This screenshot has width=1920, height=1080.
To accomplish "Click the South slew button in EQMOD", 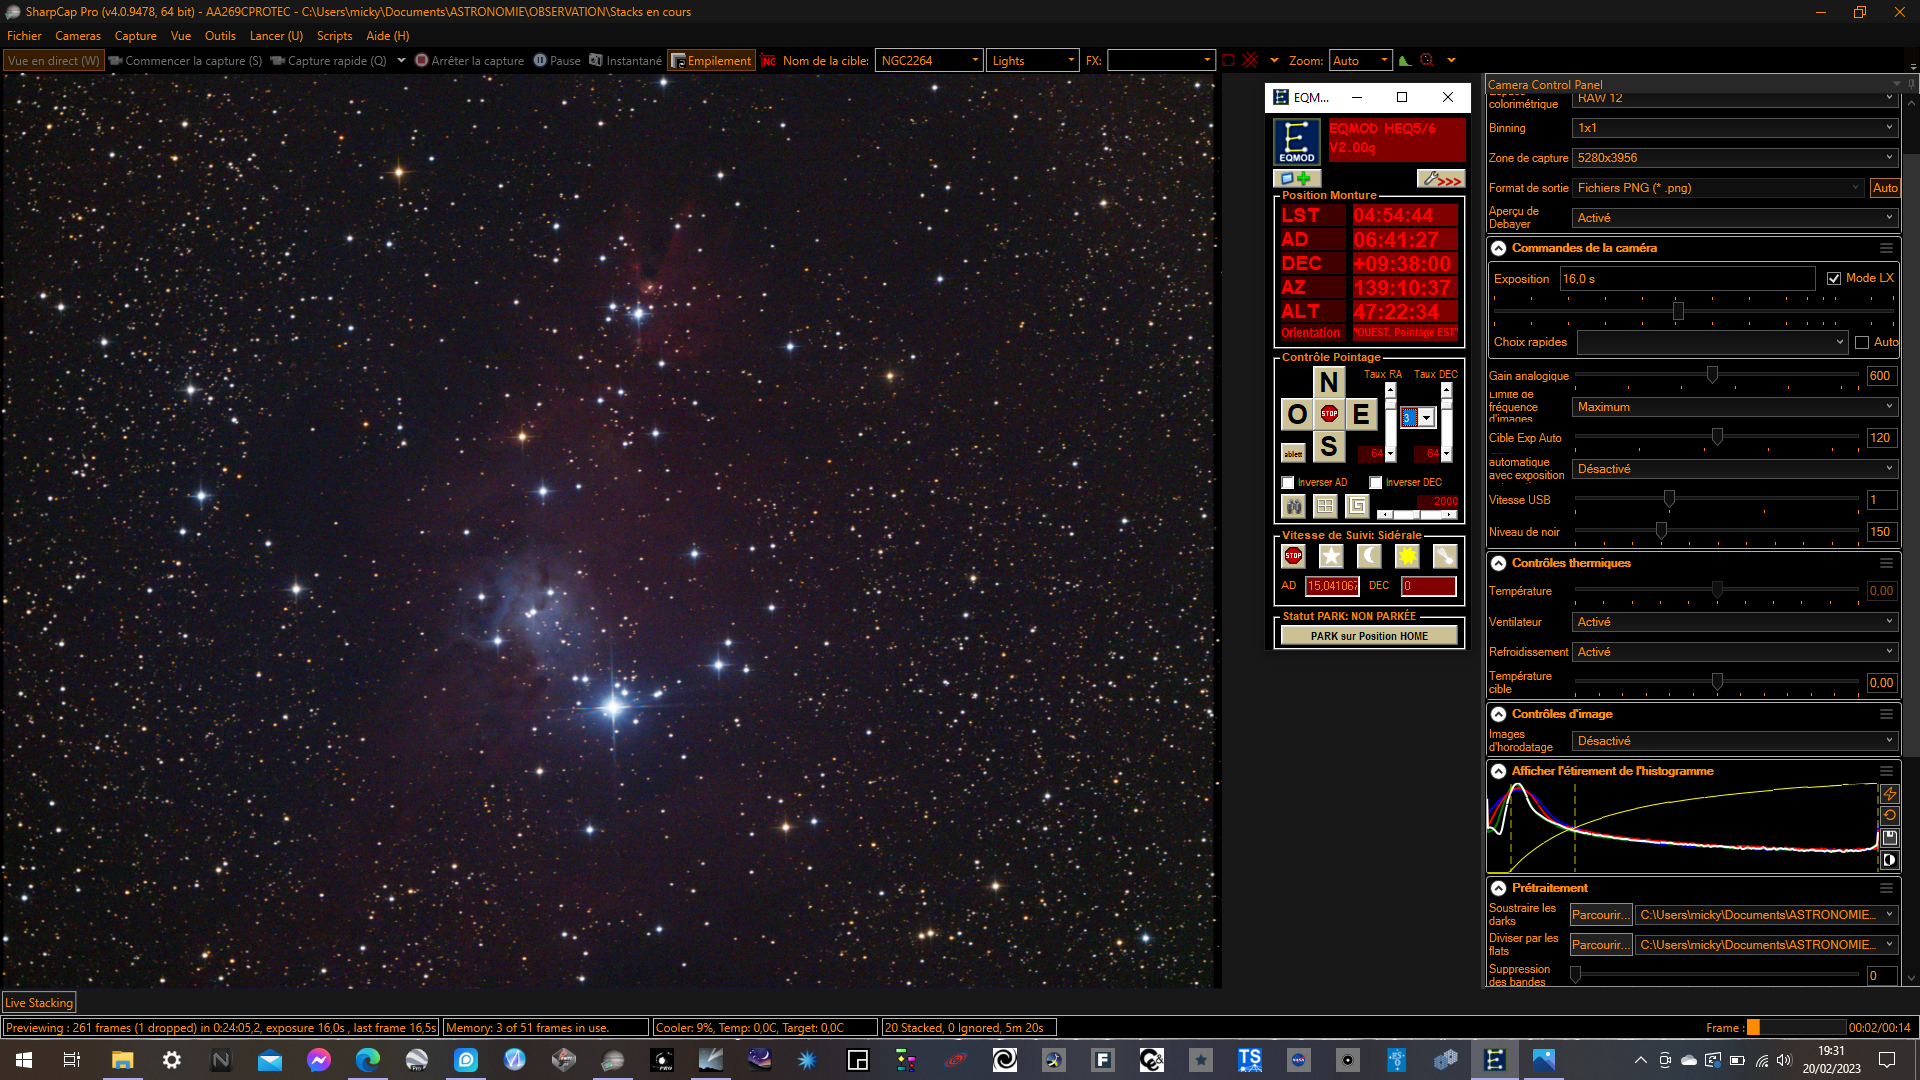I will click(1328, 446).
